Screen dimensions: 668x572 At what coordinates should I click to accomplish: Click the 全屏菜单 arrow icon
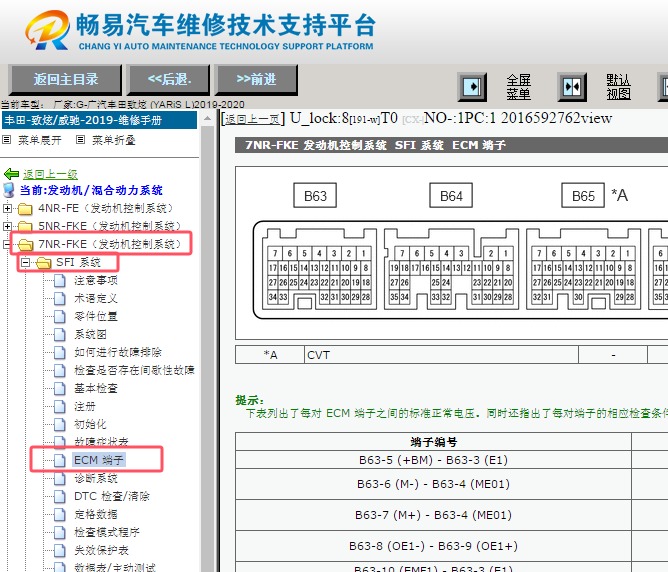[x=472, y=87]
